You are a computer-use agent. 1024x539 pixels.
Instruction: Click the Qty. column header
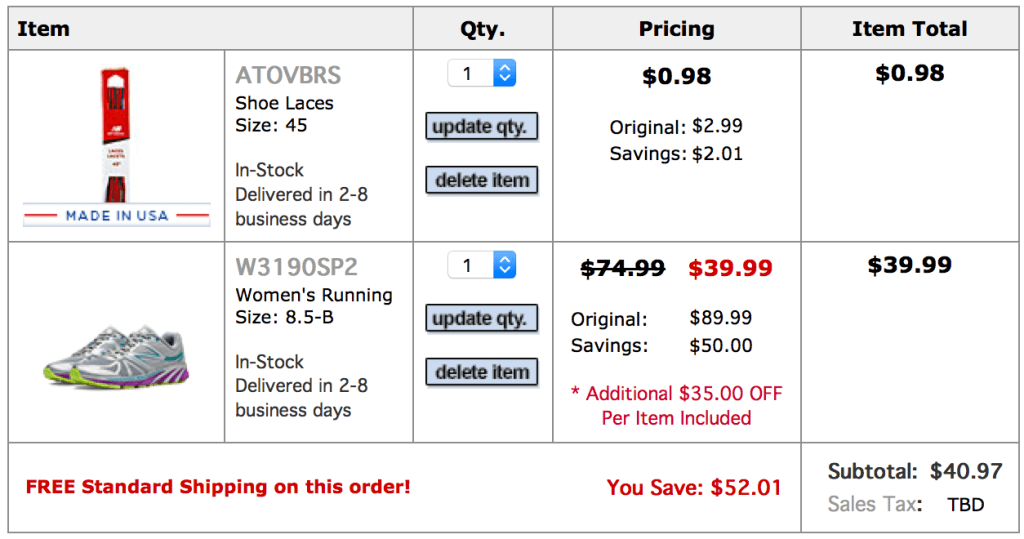pos(482,29)
